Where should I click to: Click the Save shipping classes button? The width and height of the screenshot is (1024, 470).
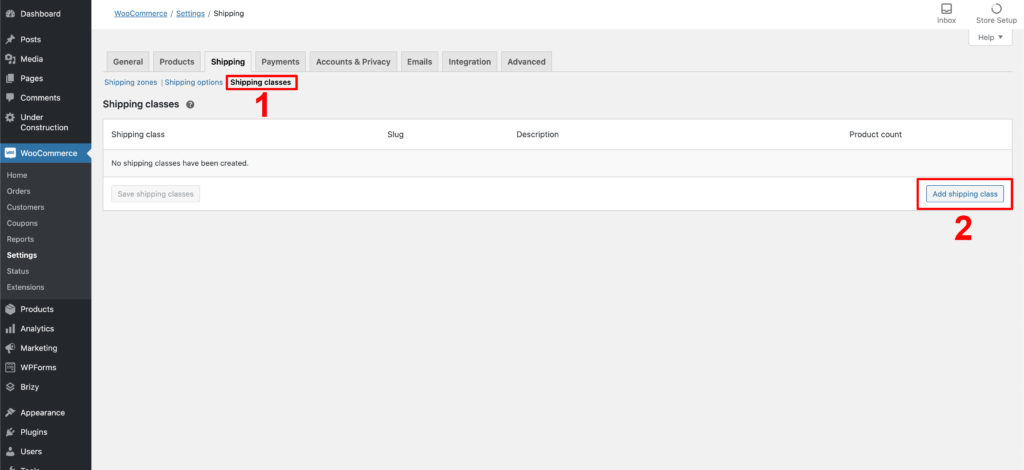155,194
